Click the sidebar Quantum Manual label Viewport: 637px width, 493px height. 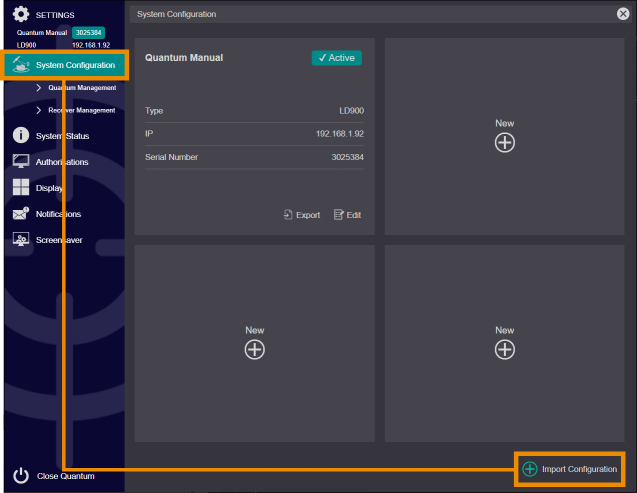point(42,32)
